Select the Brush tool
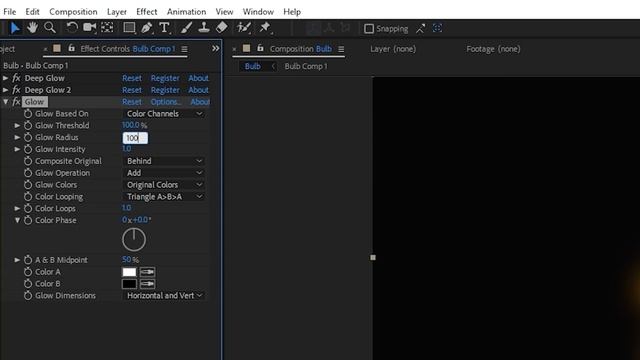 (186, 28)
